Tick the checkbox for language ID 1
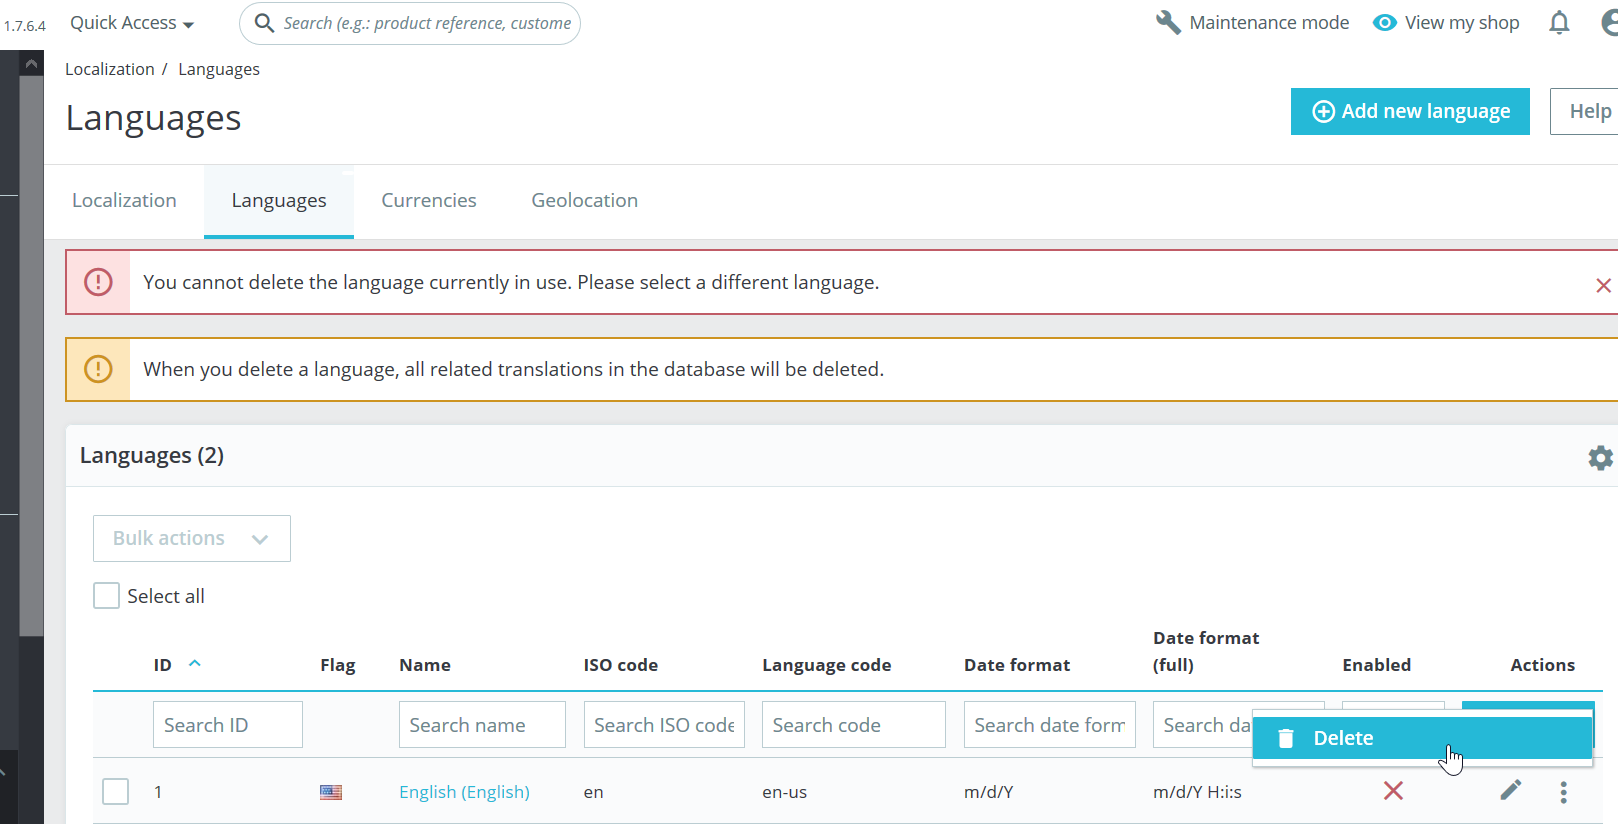The height and width of the screenshot is (824, 1618). click(x=116, y=792)
